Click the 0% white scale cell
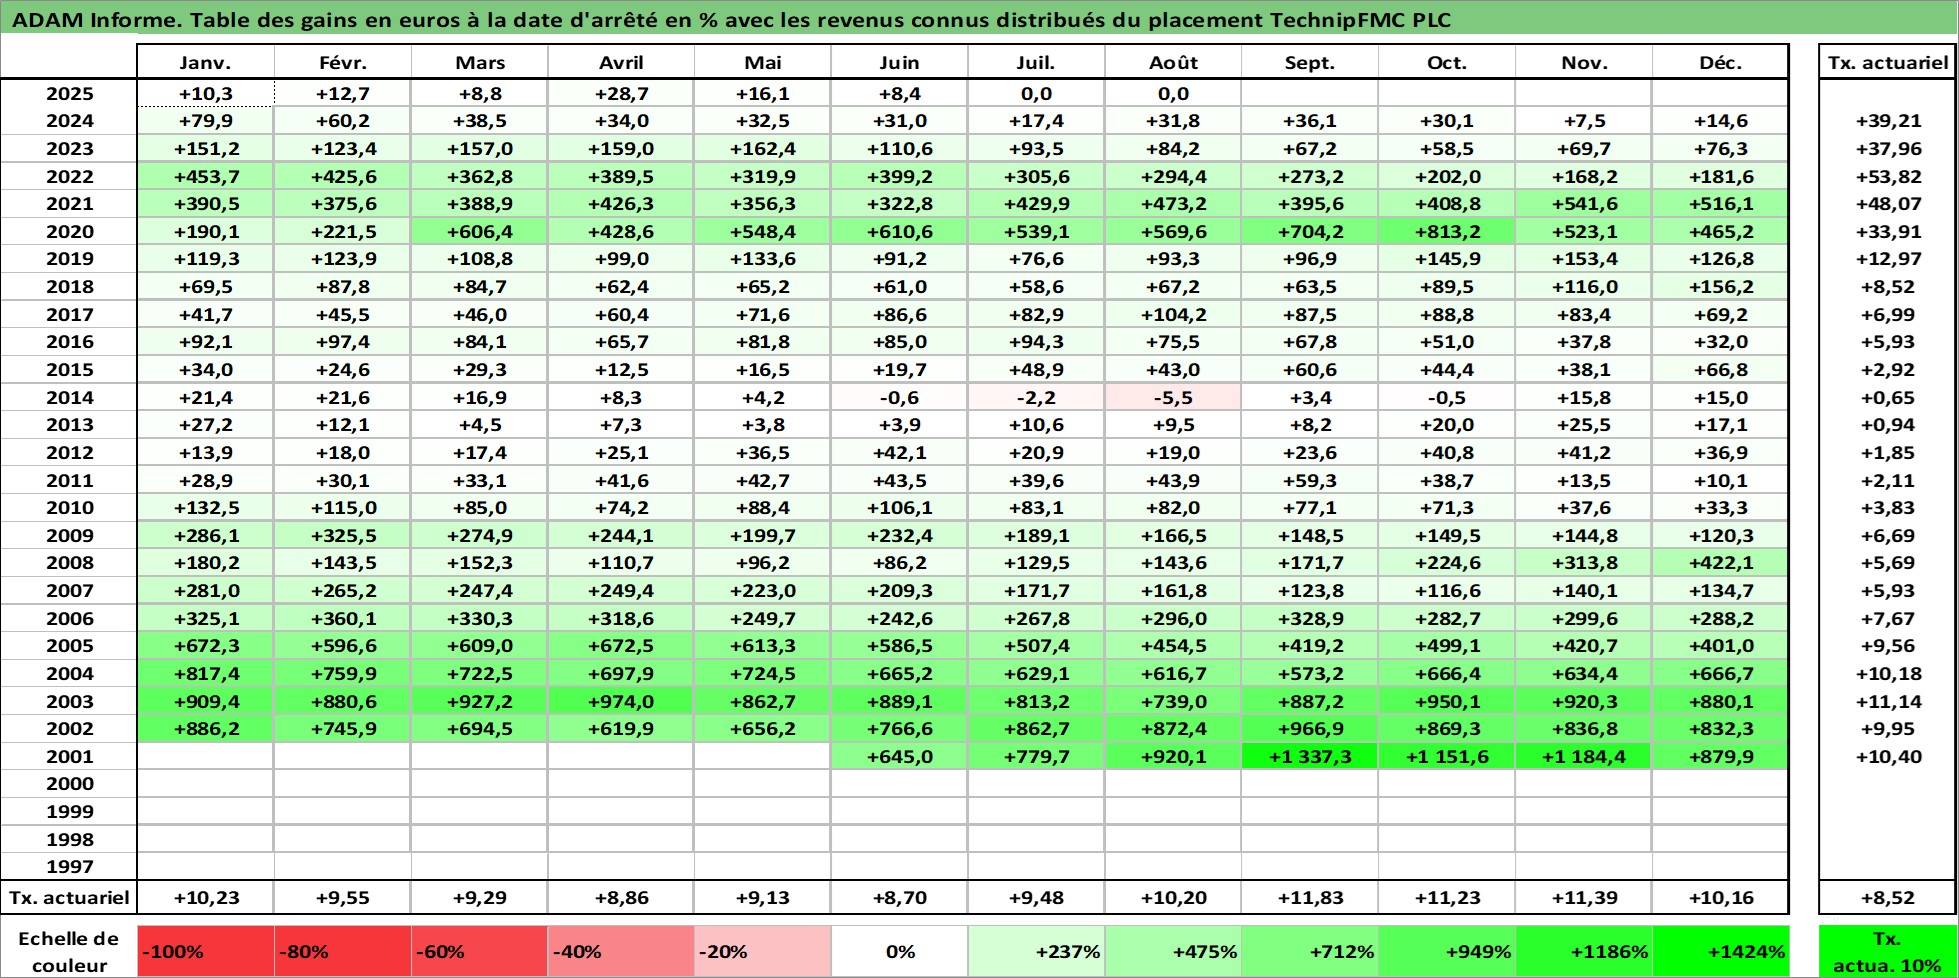 [899, 951]
